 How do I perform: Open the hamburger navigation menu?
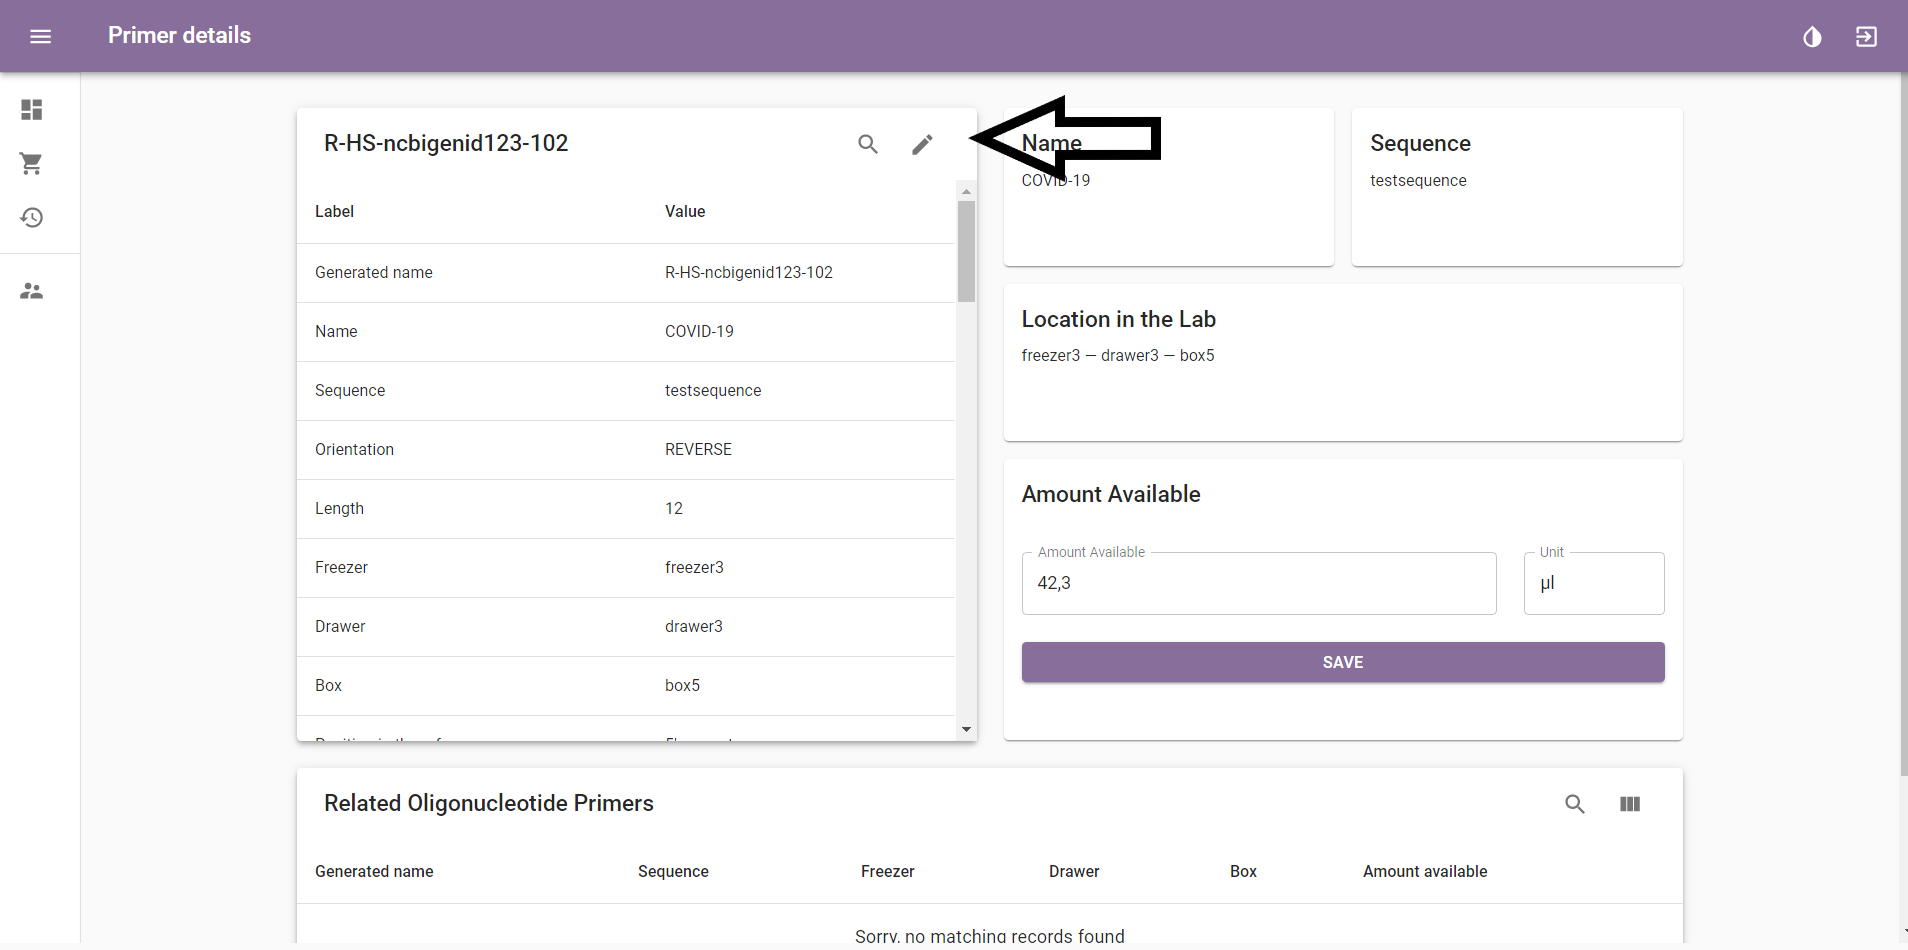pos(40,37)
